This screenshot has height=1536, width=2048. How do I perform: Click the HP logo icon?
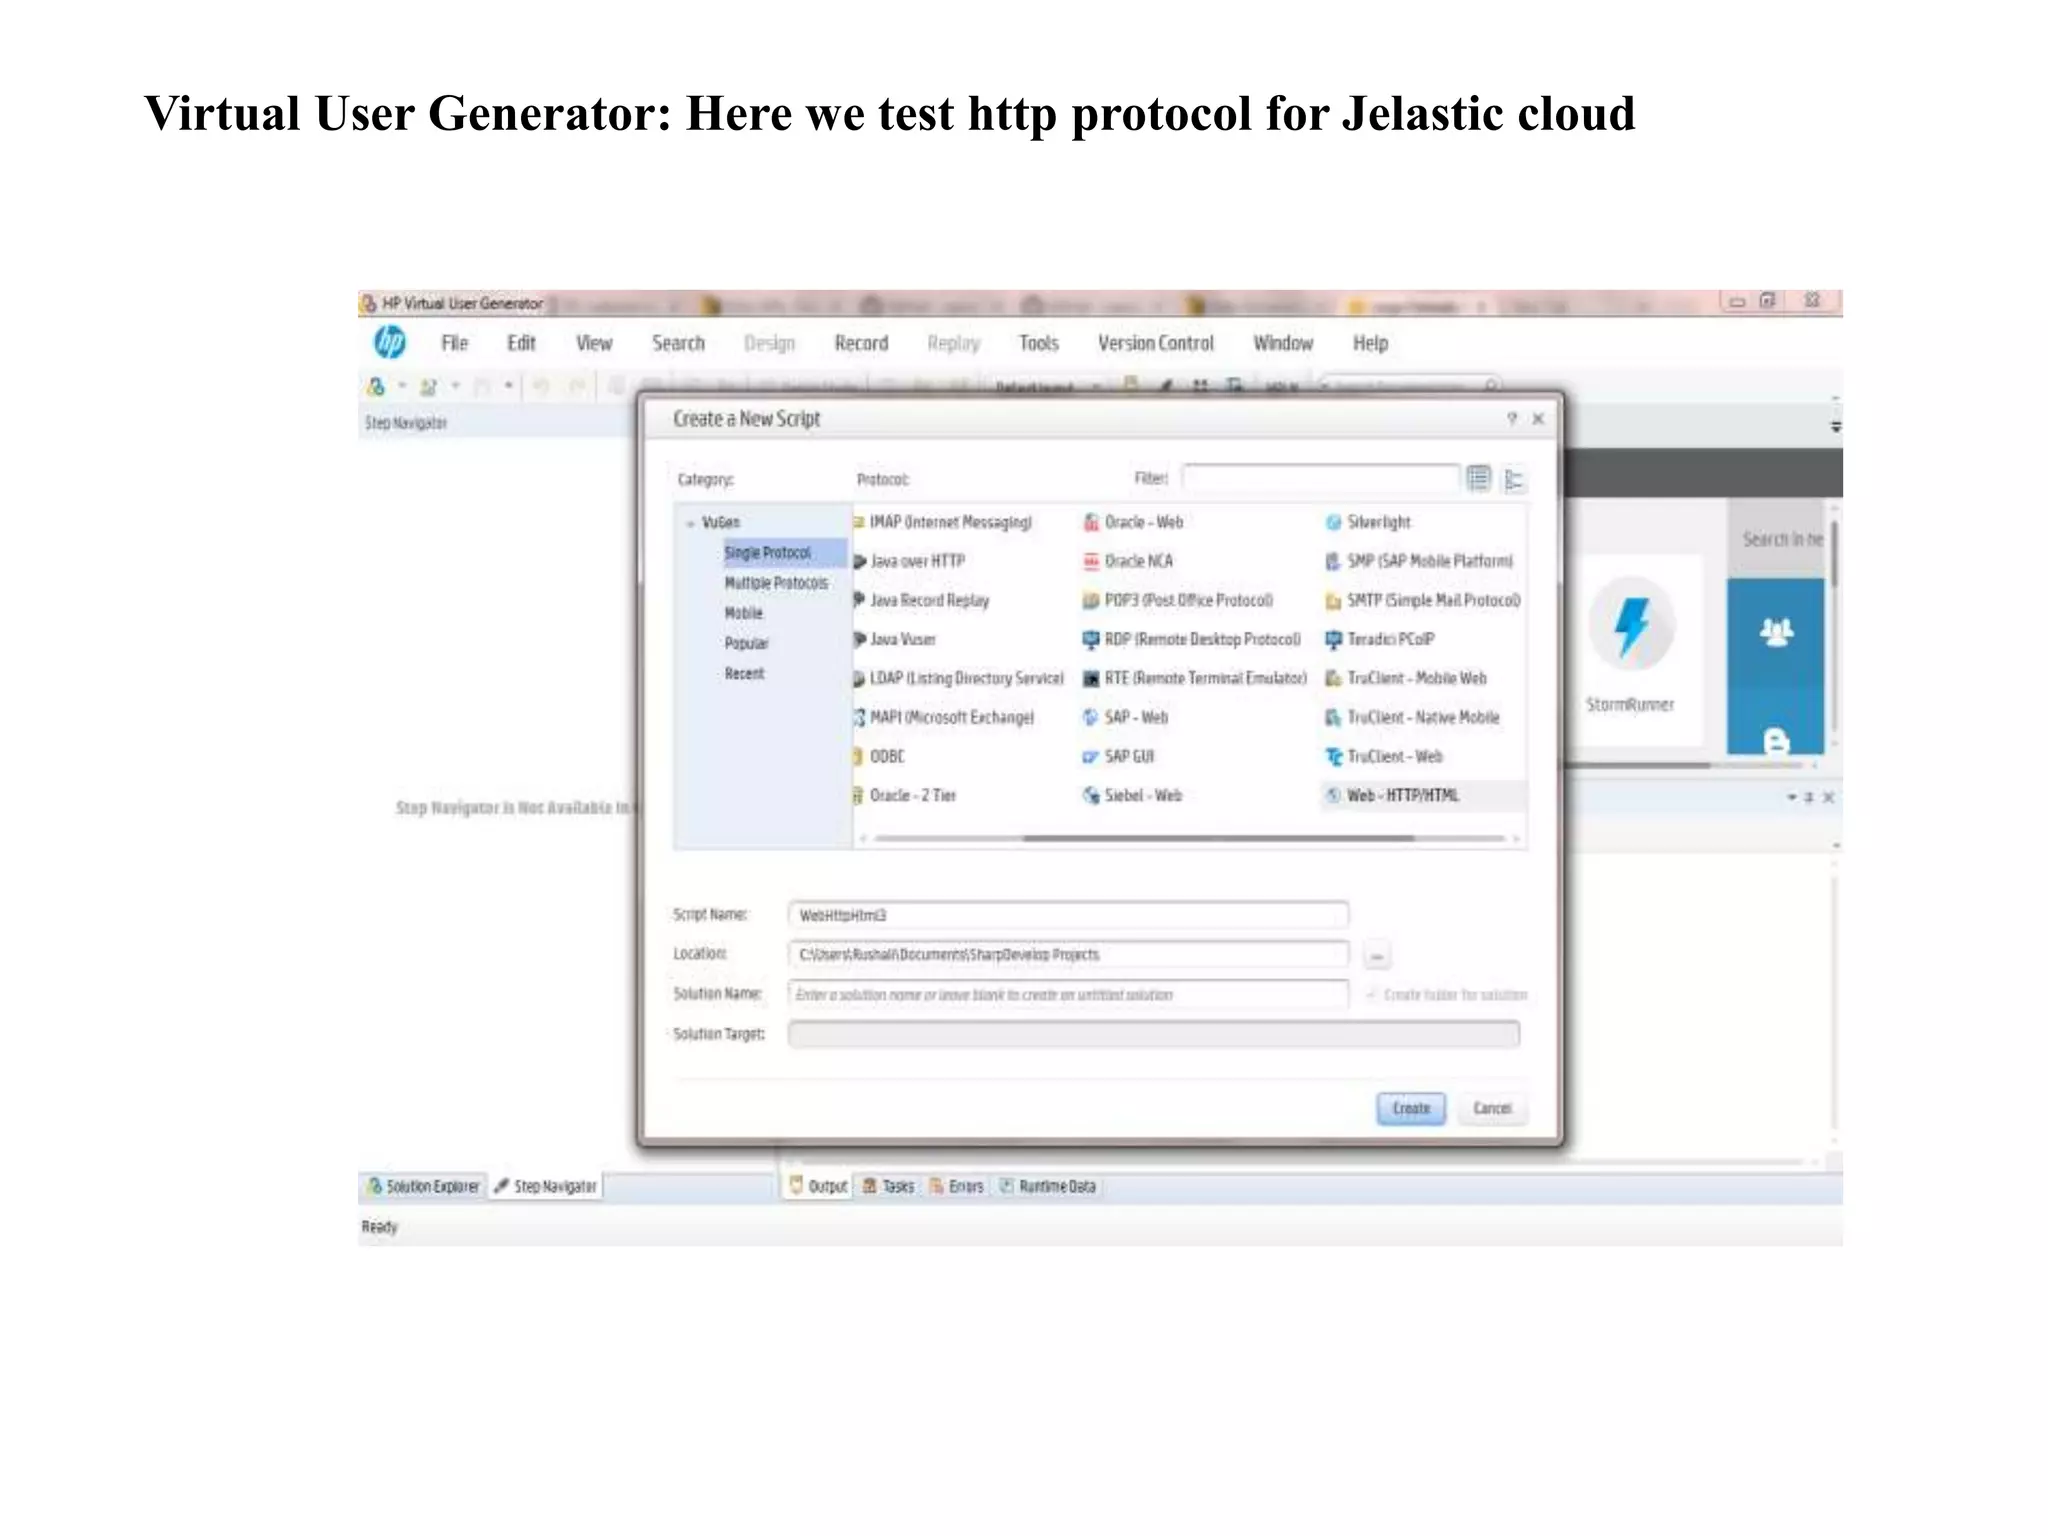(x=389, y=343)
